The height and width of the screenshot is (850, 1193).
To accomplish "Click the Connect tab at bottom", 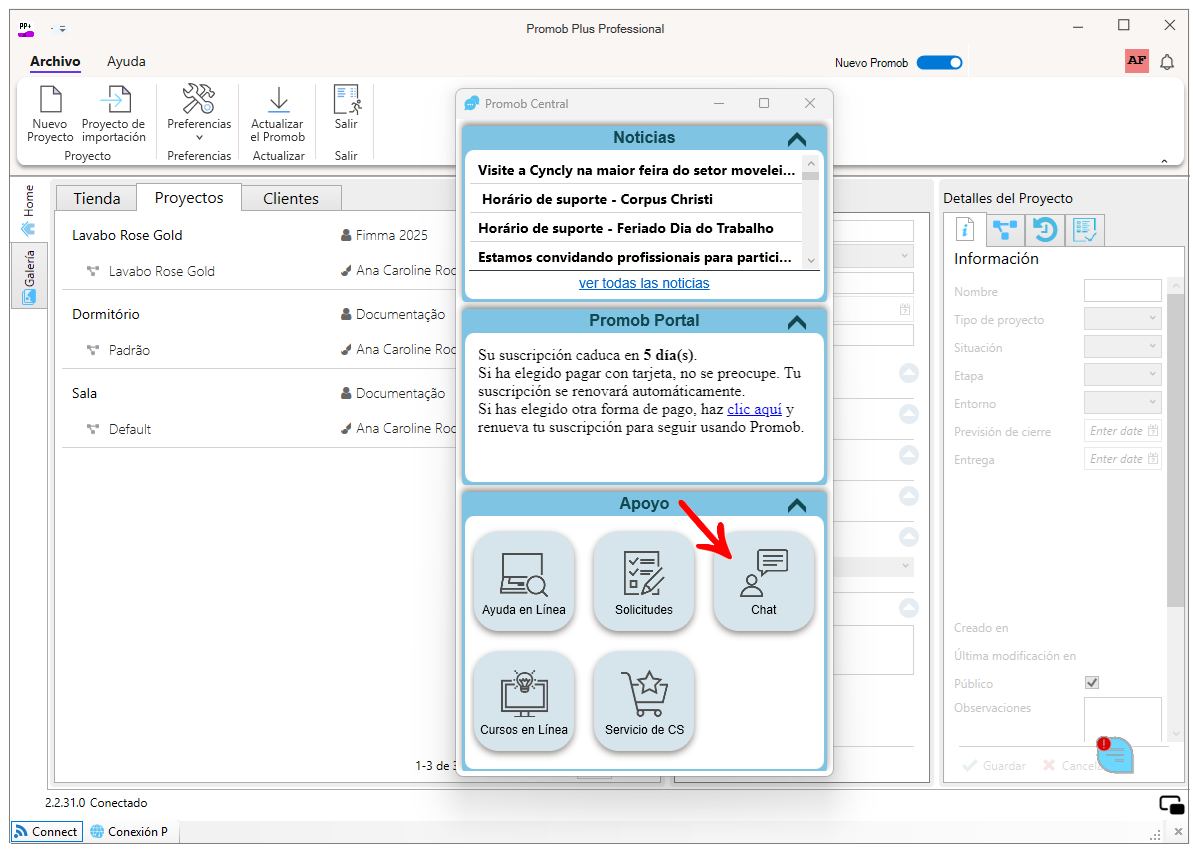I will pyautogui.click(x=47, y=832).
